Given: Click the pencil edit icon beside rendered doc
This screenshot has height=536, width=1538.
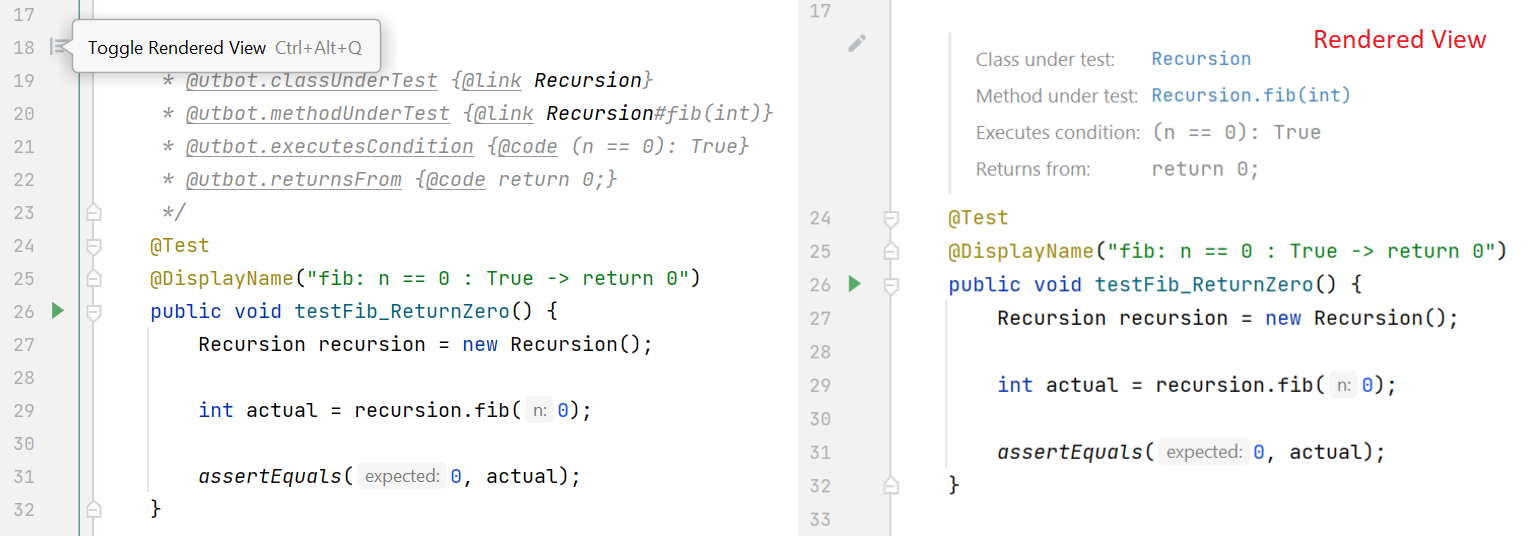Looking at the screenshot, I should point(856,43).
